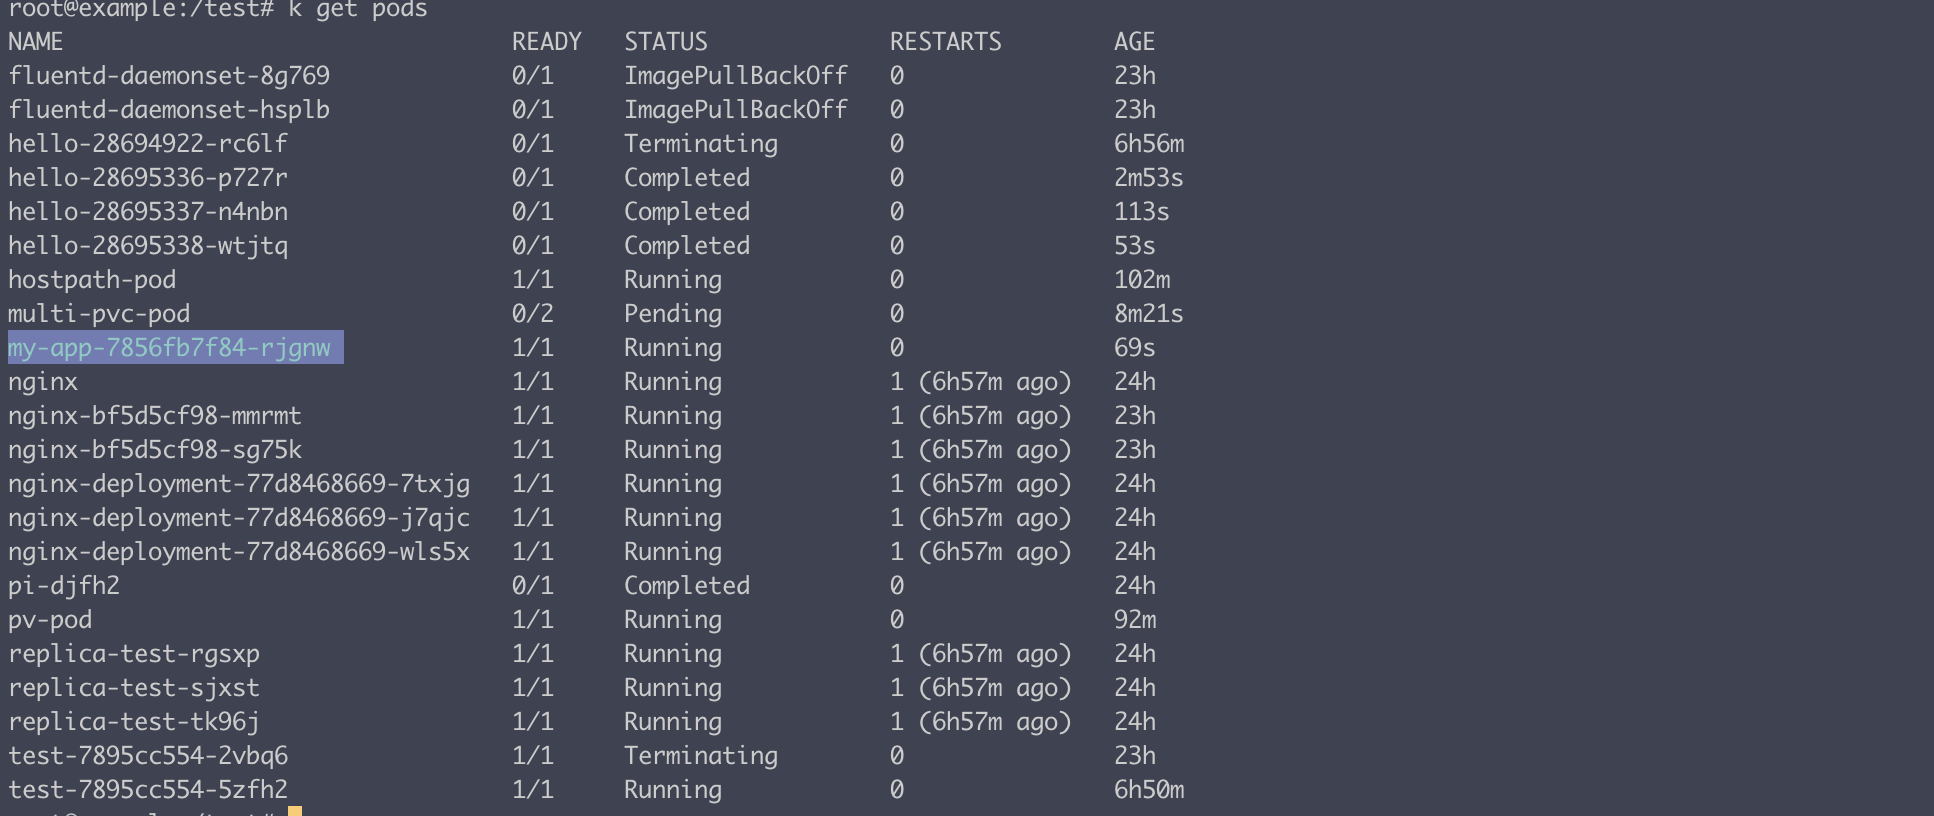Click the READY column header

pos(546,42)
